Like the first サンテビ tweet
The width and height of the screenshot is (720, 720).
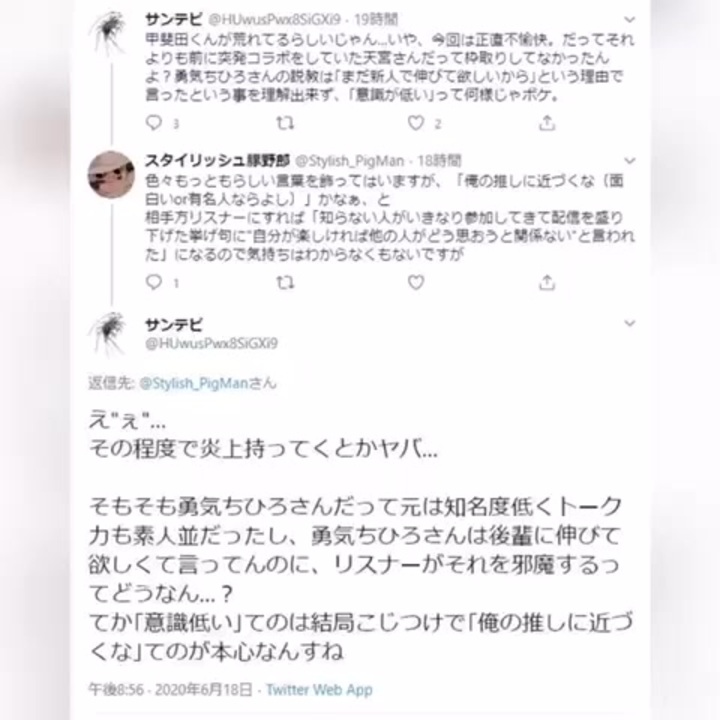416,123
